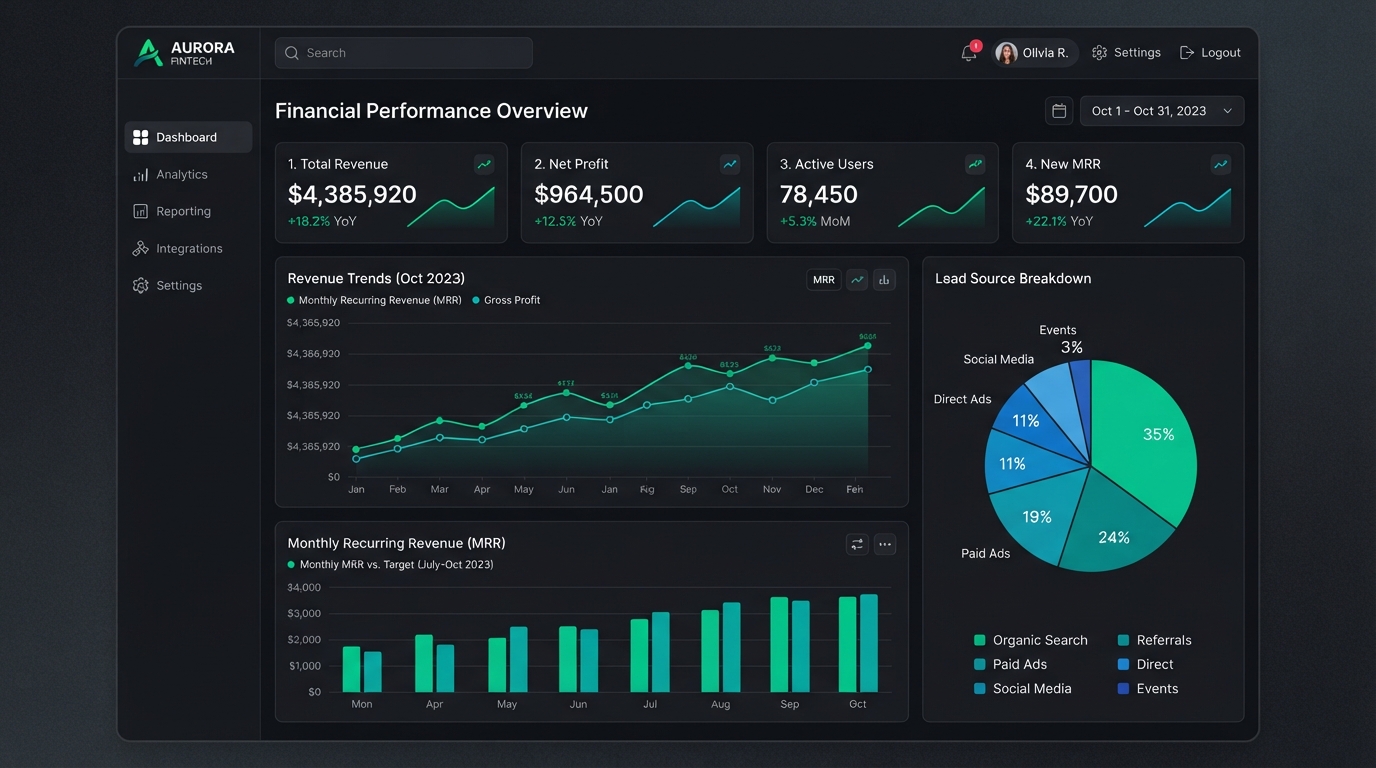Click the trend icon on Active Users card
1376x768 pixels.
[x=975, y=164]
